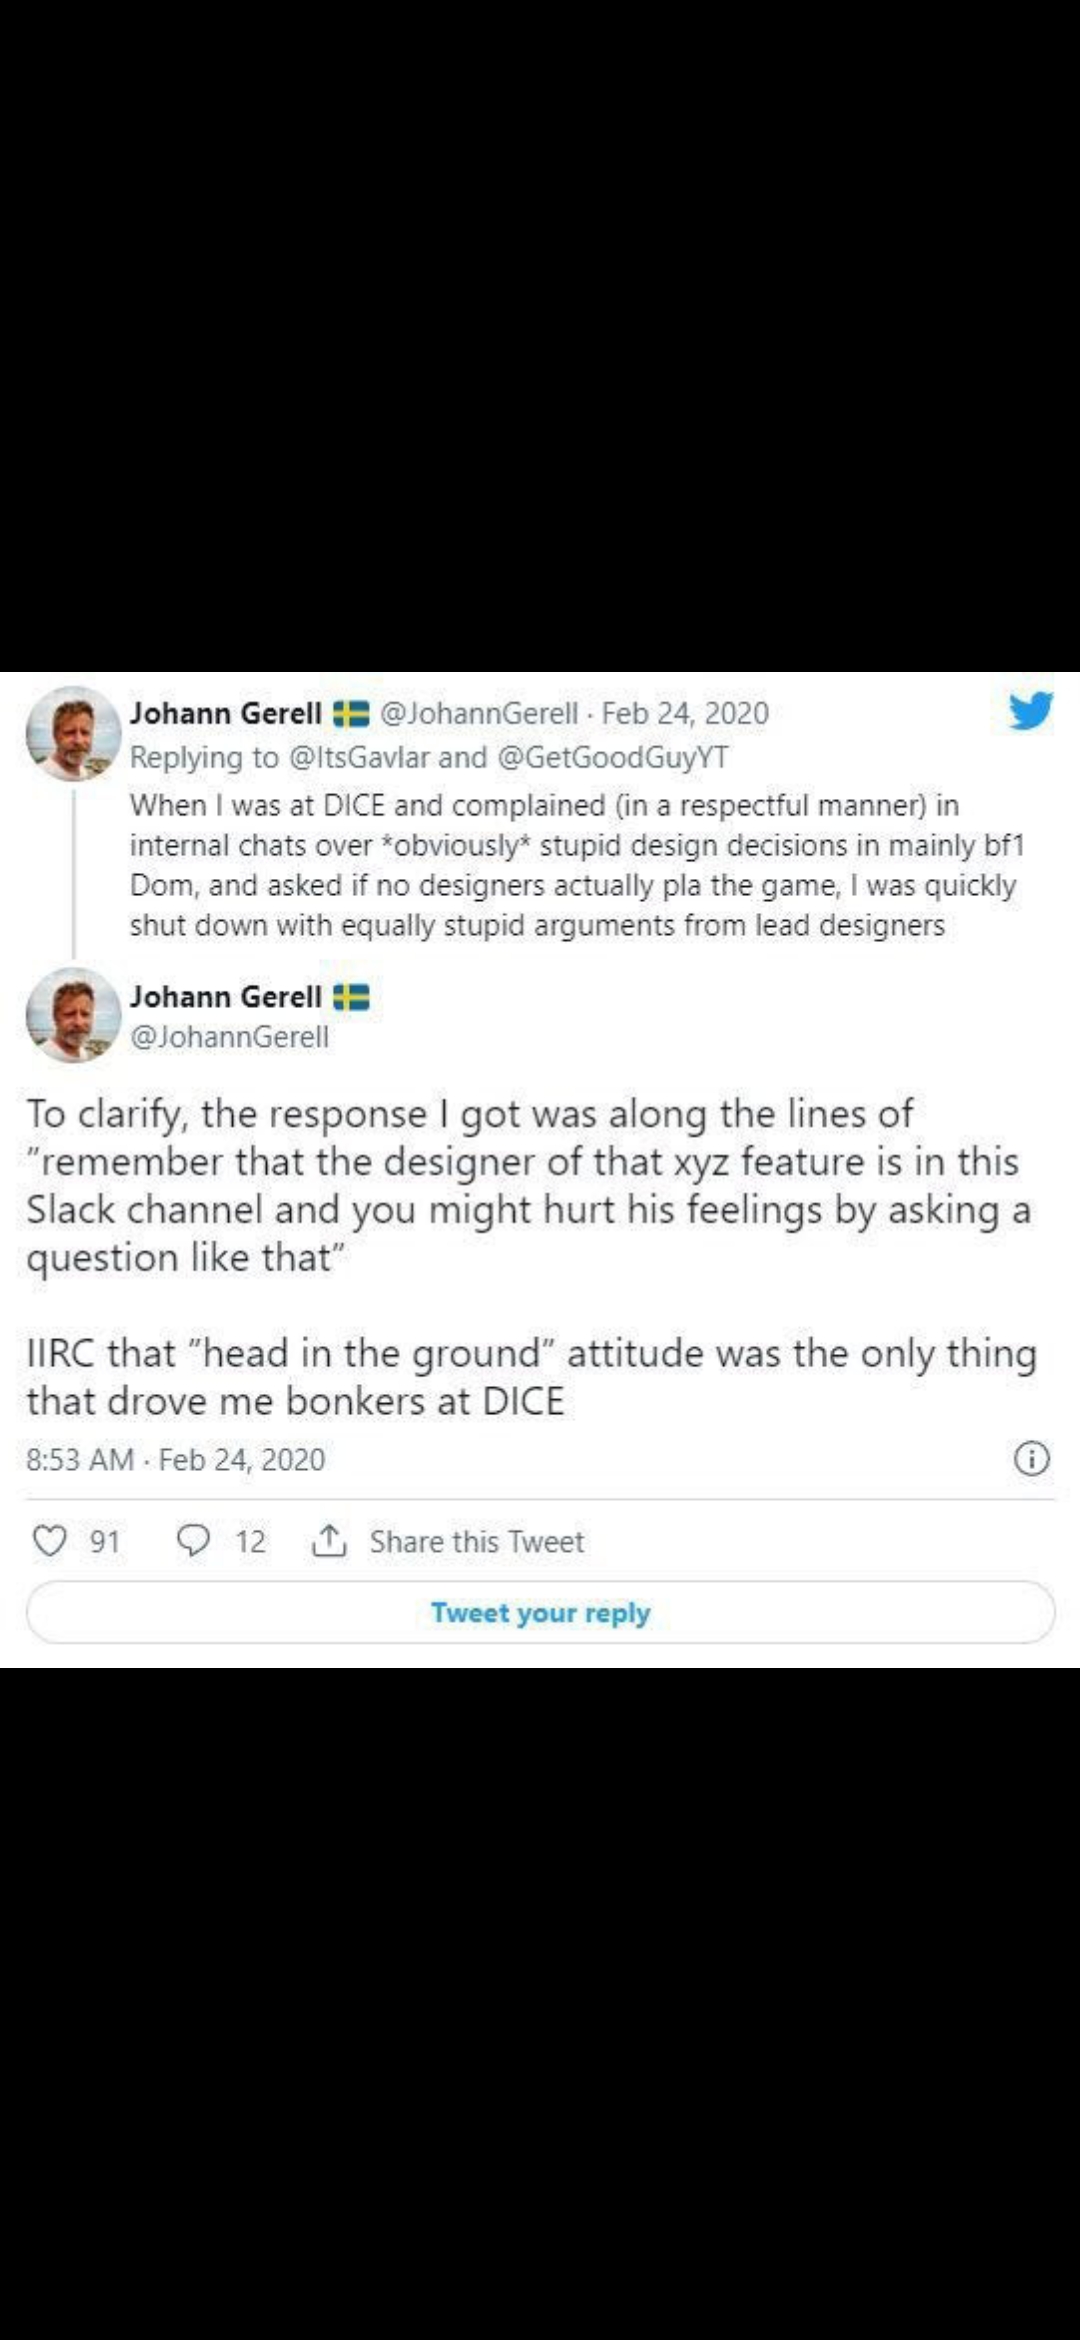Open the @GetGoodGuyYT mention link
The height and width of the screenshot is (2340, 1080).
click(x=612, y=757)
